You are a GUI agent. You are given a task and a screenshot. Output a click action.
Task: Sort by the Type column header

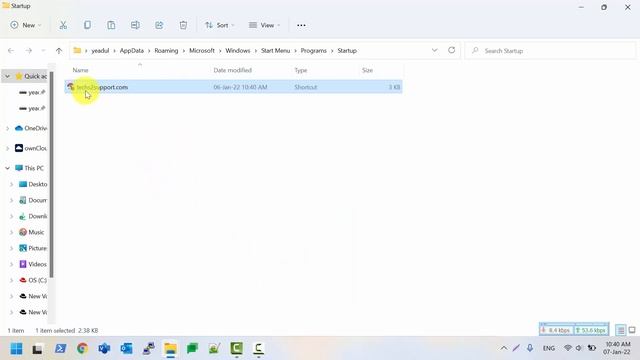300,70
